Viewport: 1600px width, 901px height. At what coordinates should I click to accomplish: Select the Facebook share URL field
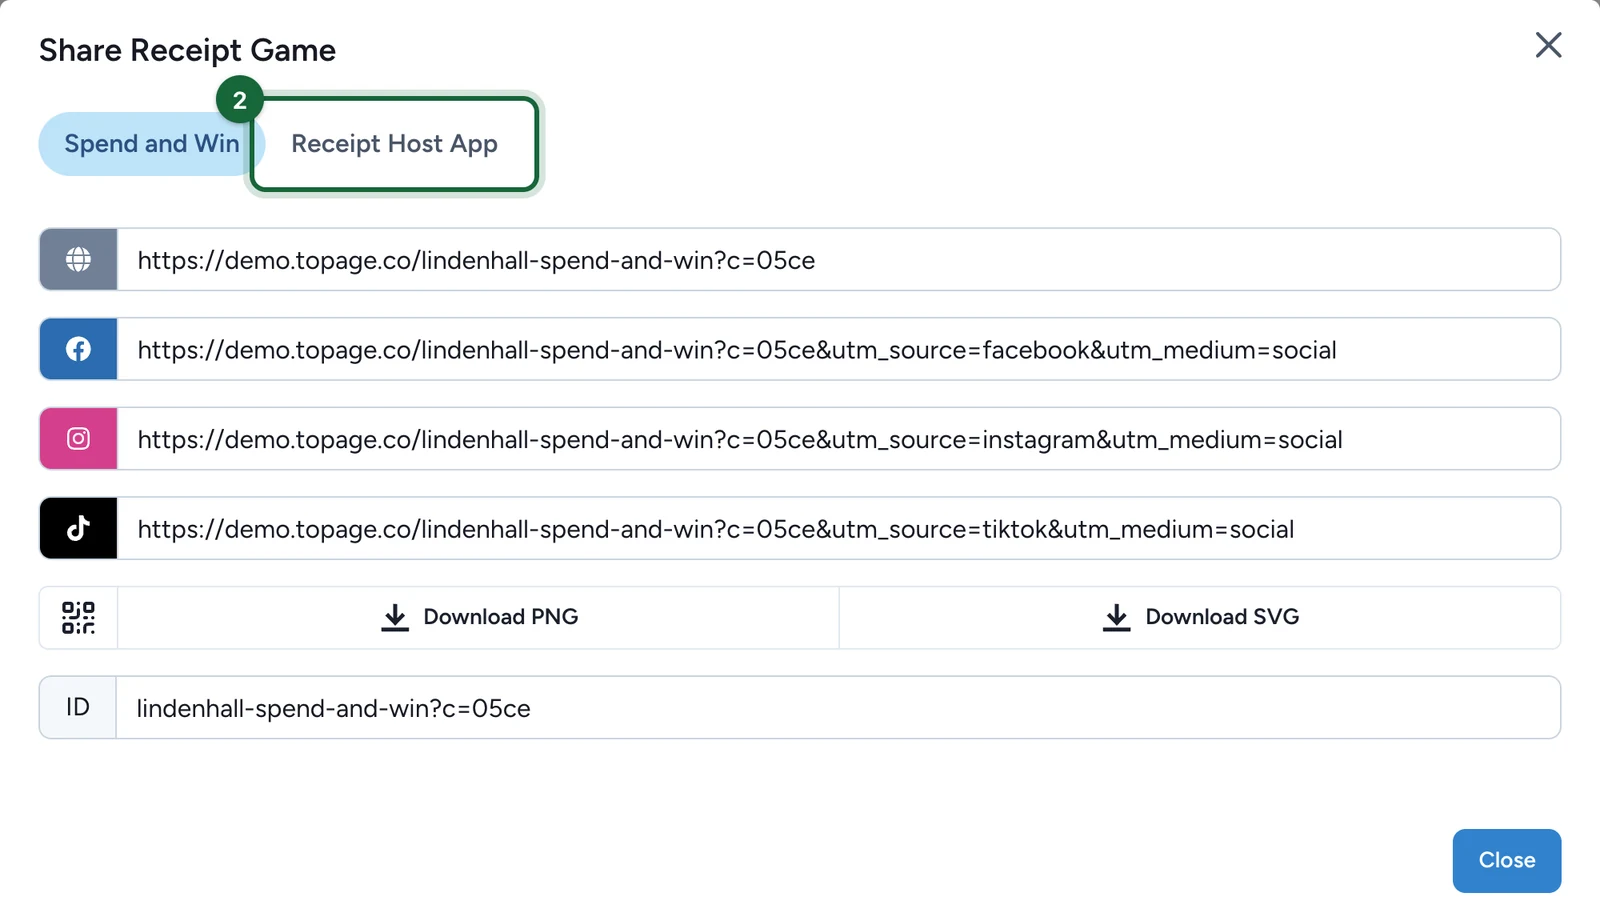click(838, 349)
